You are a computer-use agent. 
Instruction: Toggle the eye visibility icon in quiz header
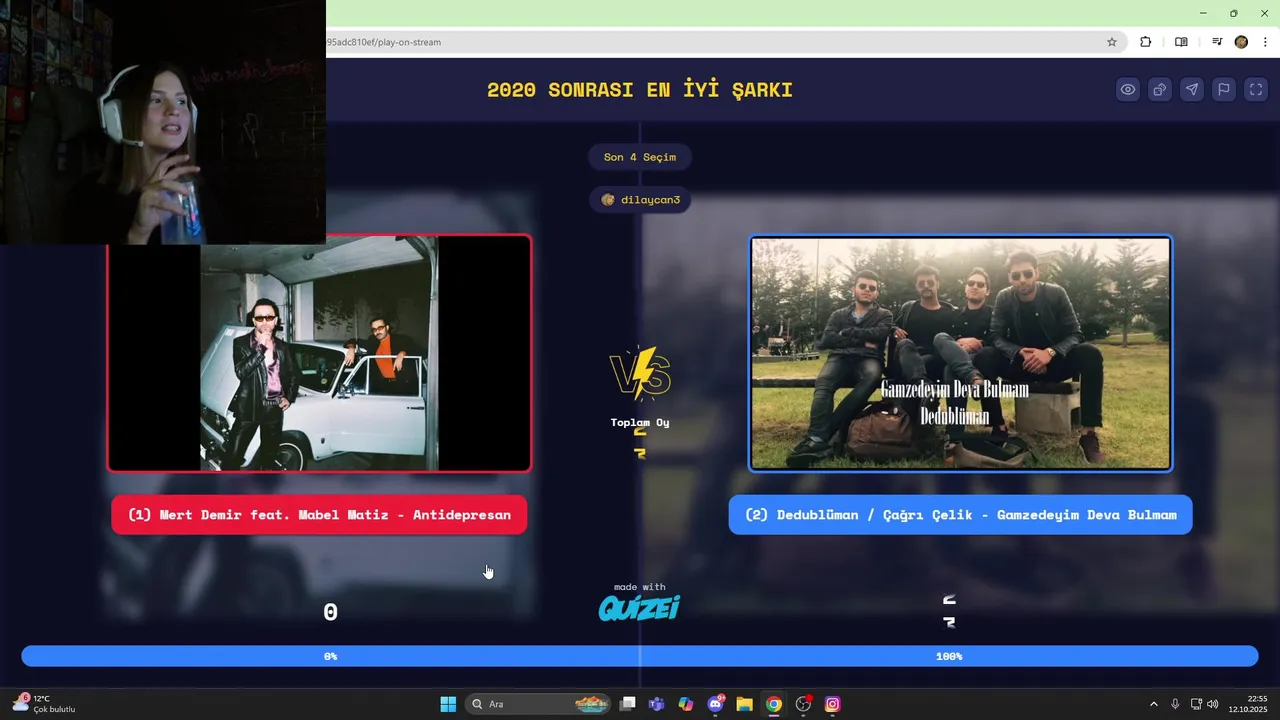[1128, 89]
